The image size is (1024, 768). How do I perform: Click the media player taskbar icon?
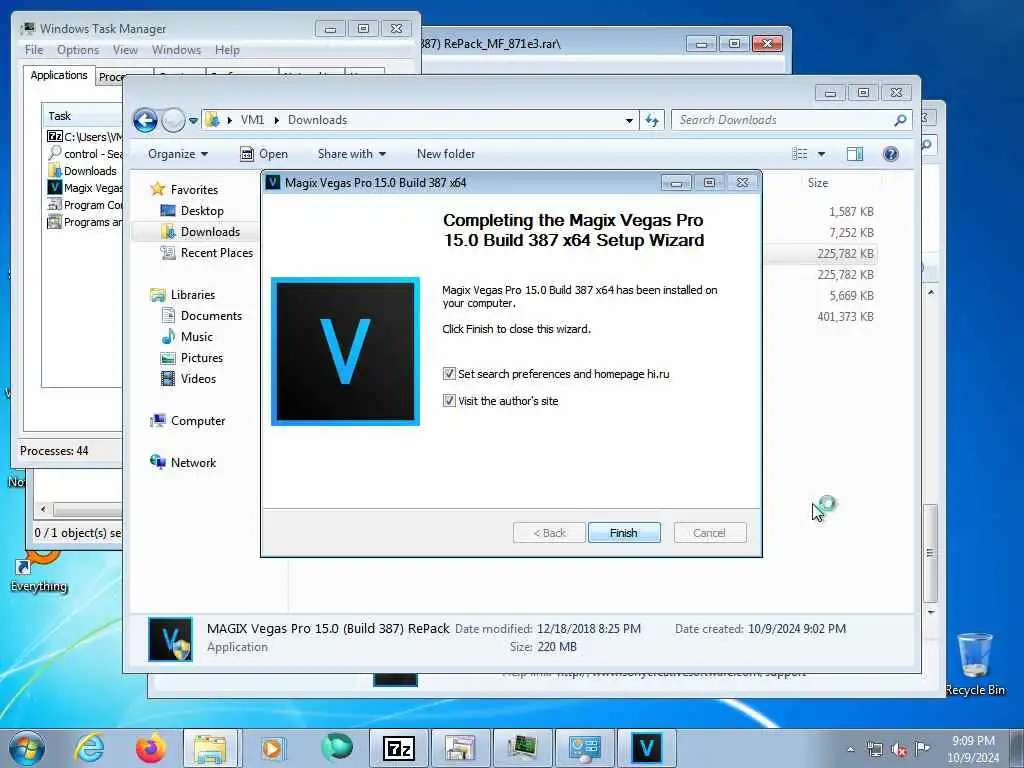(272, 748)
